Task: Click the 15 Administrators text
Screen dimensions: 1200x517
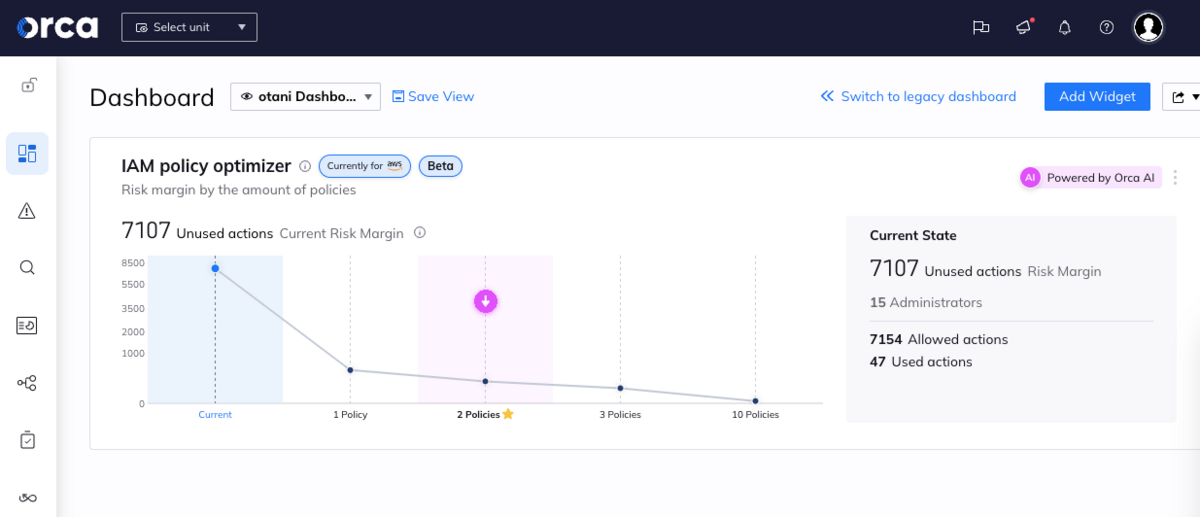Action: [x=926, y=302]
